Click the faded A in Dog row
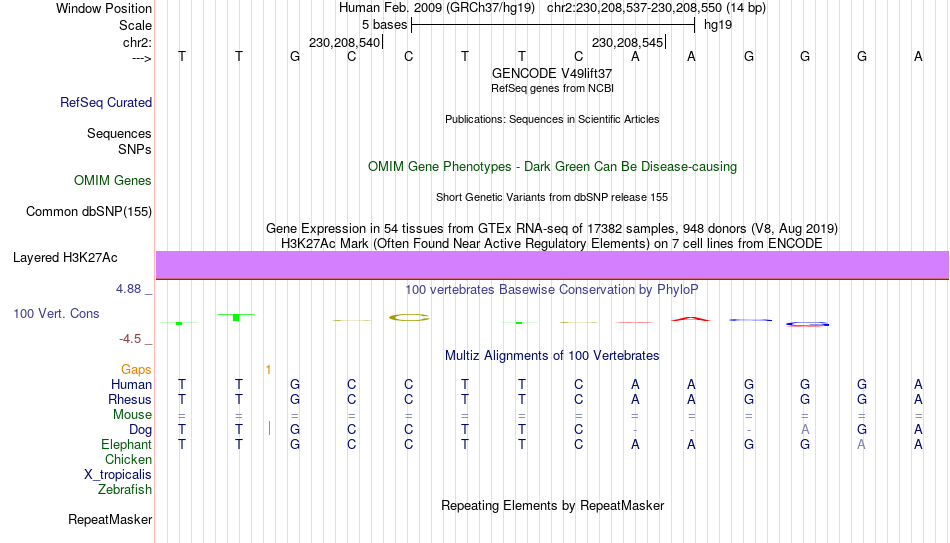 coord(805,430)
